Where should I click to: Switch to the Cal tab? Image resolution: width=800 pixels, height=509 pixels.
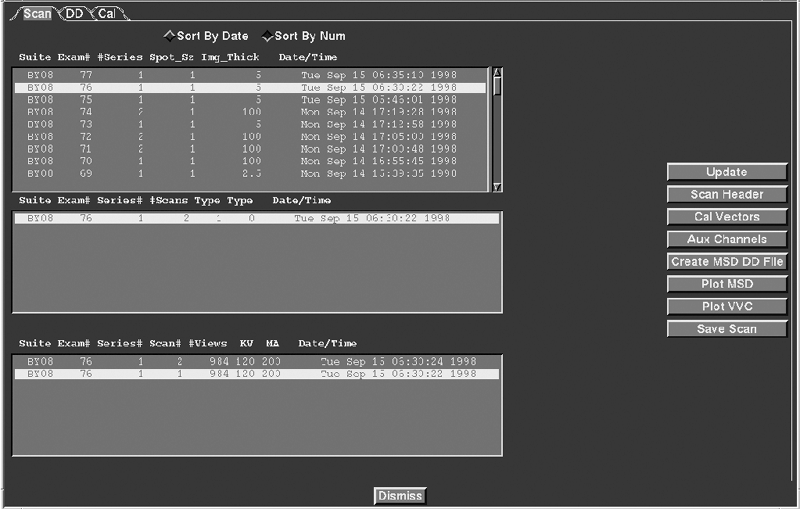click(105, 13)
